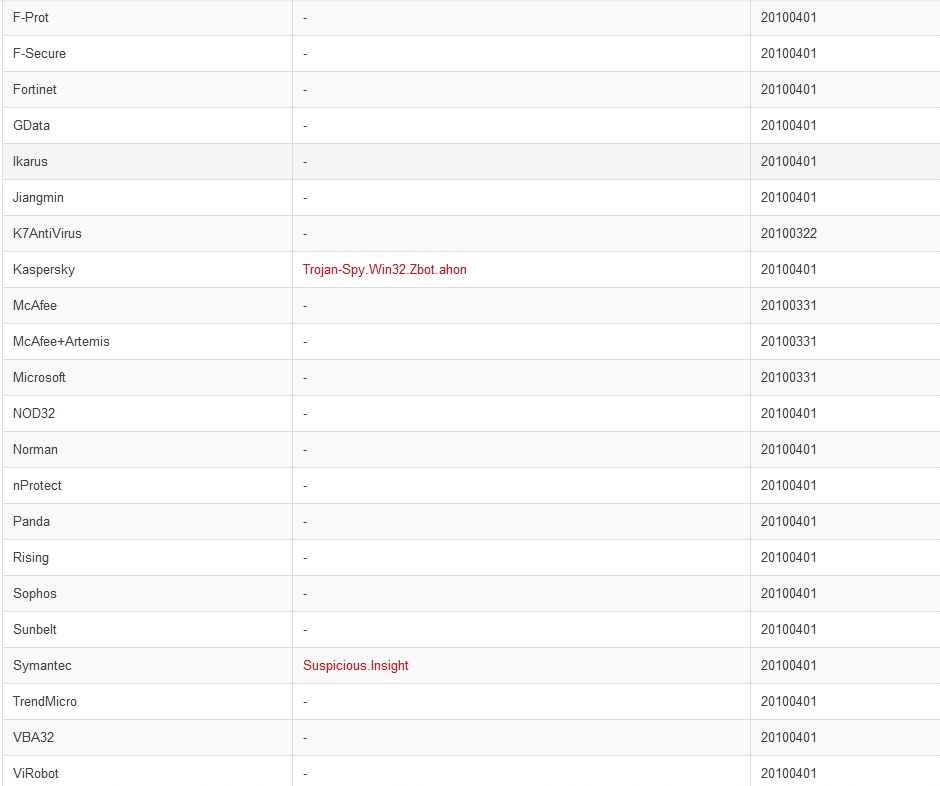Screen dimensions: 940x786
Task: Select the F-Secure row label
Action: coord(39,53)
